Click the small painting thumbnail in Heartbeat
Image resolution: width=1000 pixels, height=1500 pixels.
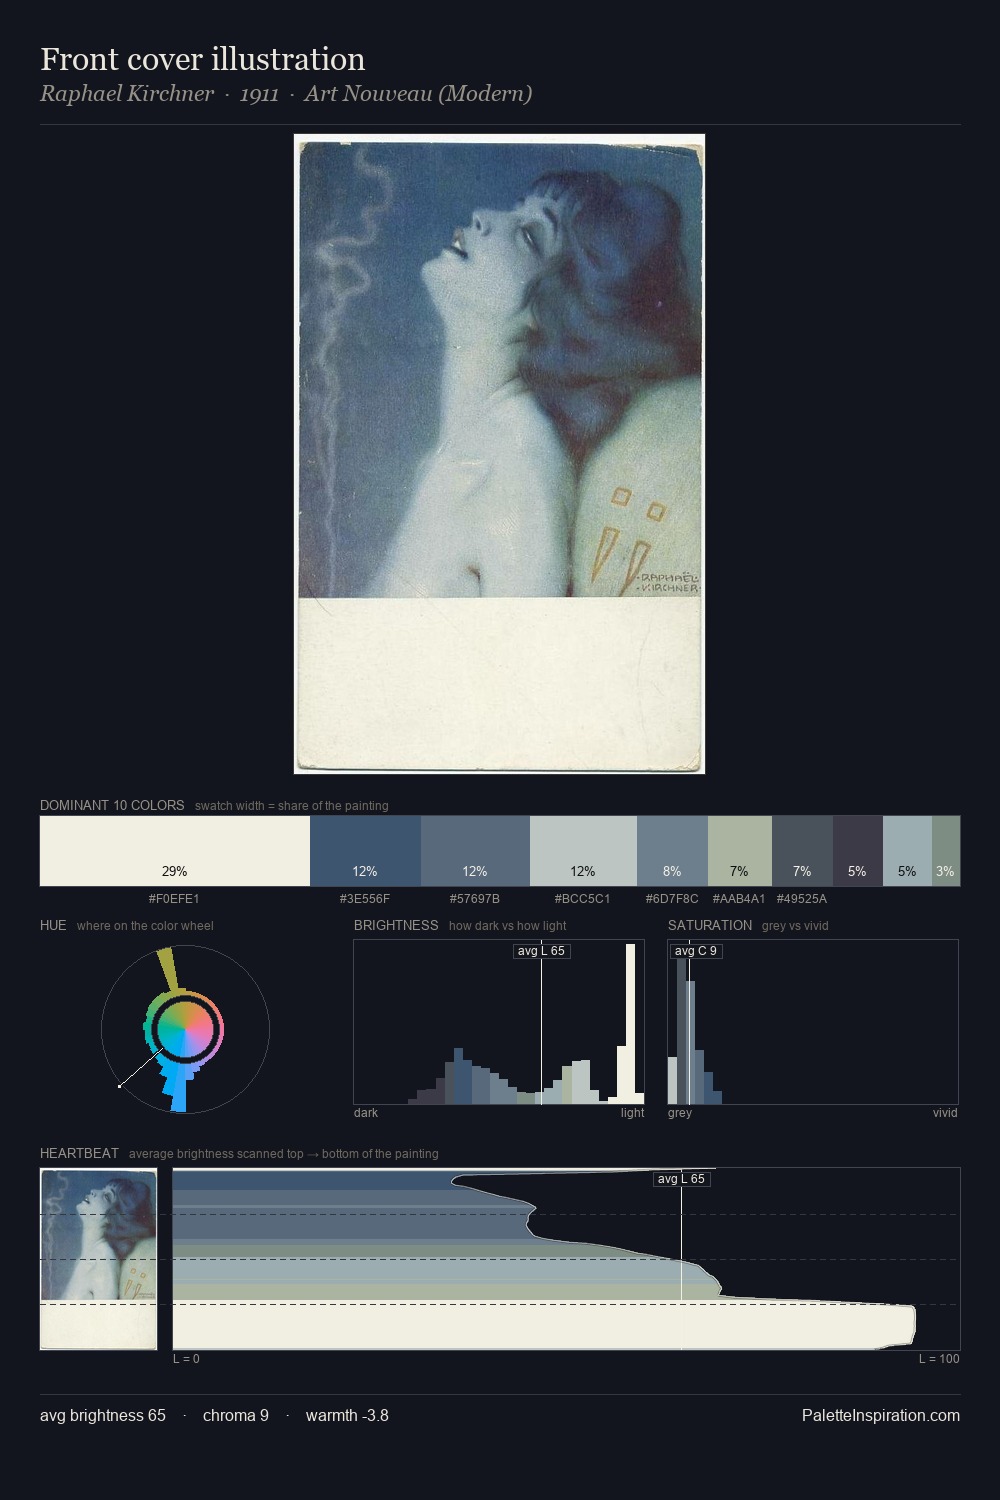[99, 1259]
